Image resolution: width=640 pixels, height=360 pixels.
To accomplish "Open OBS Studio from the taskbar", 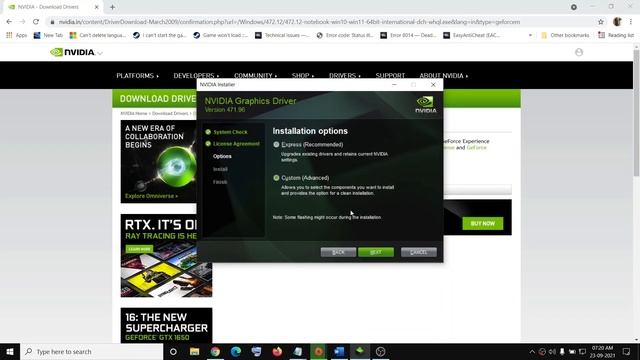I will click(x=380, y=351).
